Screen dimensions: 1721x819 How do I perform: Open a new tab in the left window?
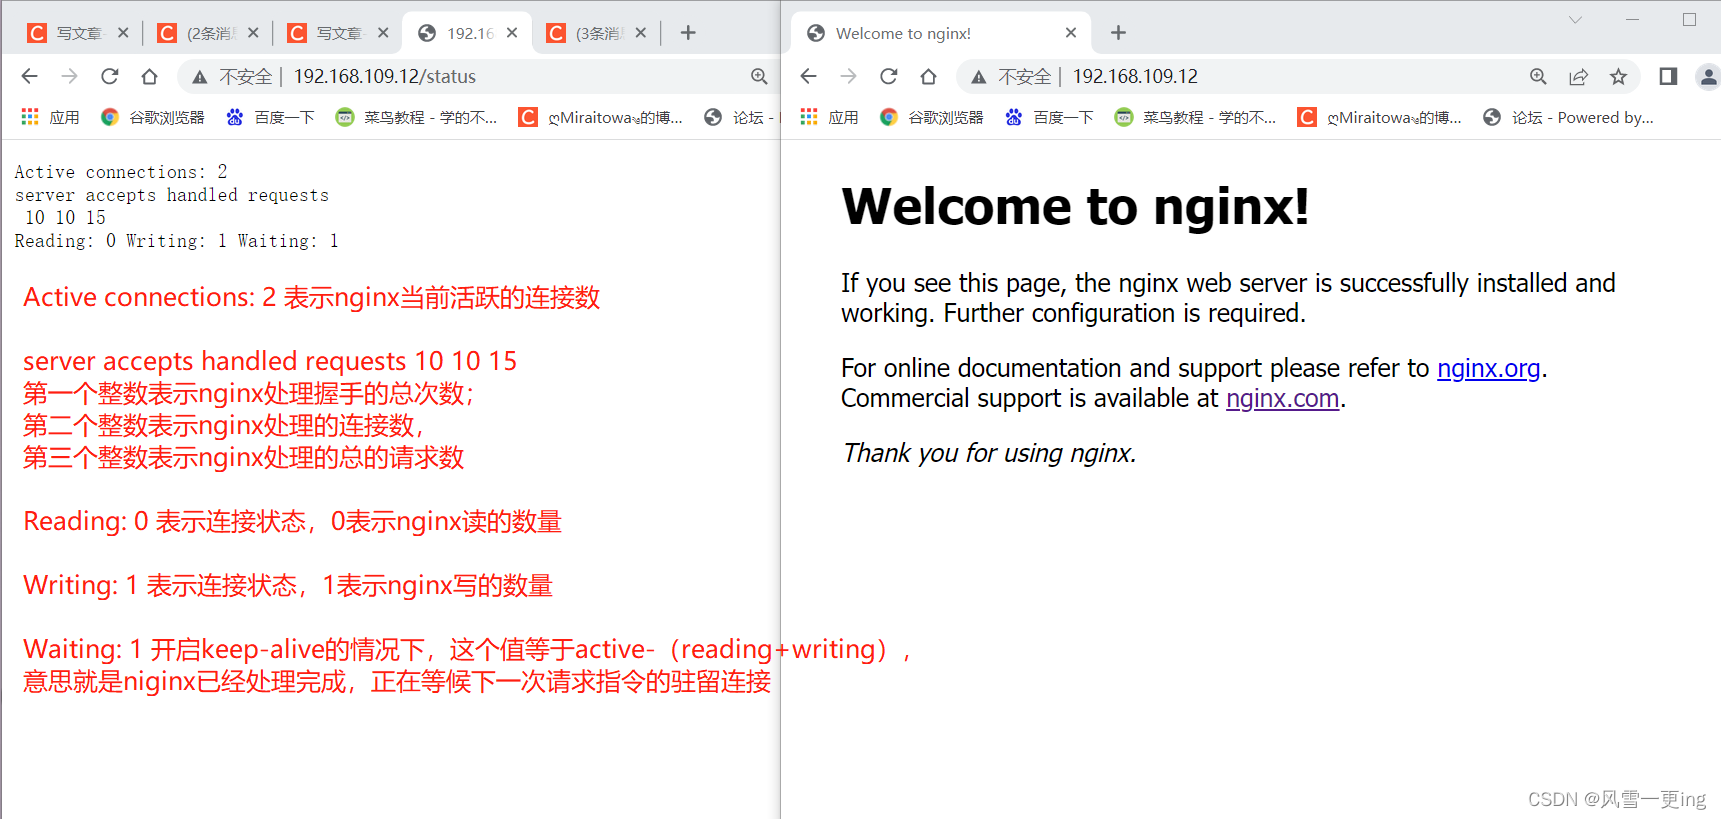coord(688,33)
